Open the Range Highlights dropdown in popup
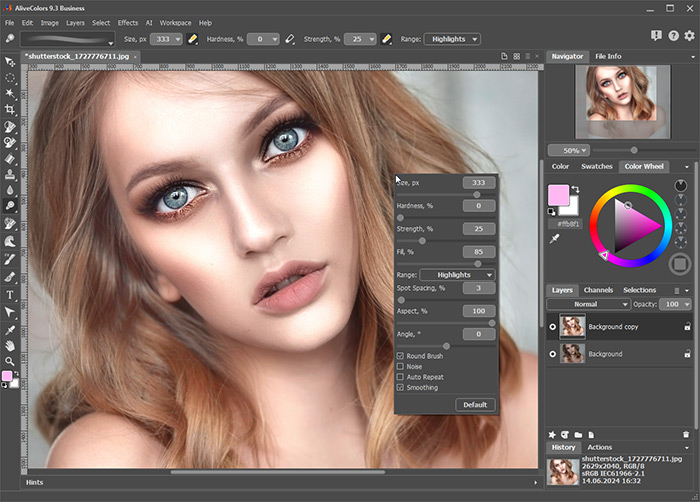Image resolution: width=700 pixels, height=502 pixels. 458,275
